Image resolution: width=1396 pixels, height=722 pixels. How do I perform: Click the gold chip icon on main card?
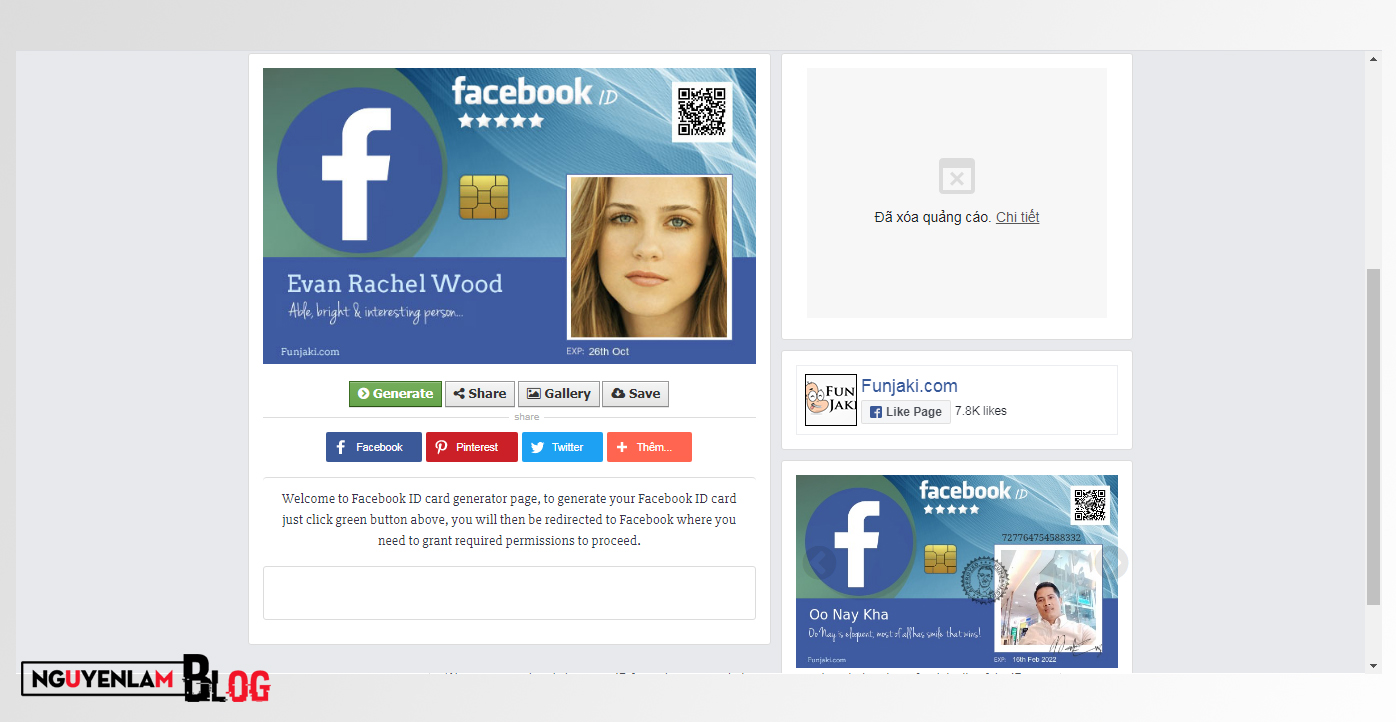(484, 197)
